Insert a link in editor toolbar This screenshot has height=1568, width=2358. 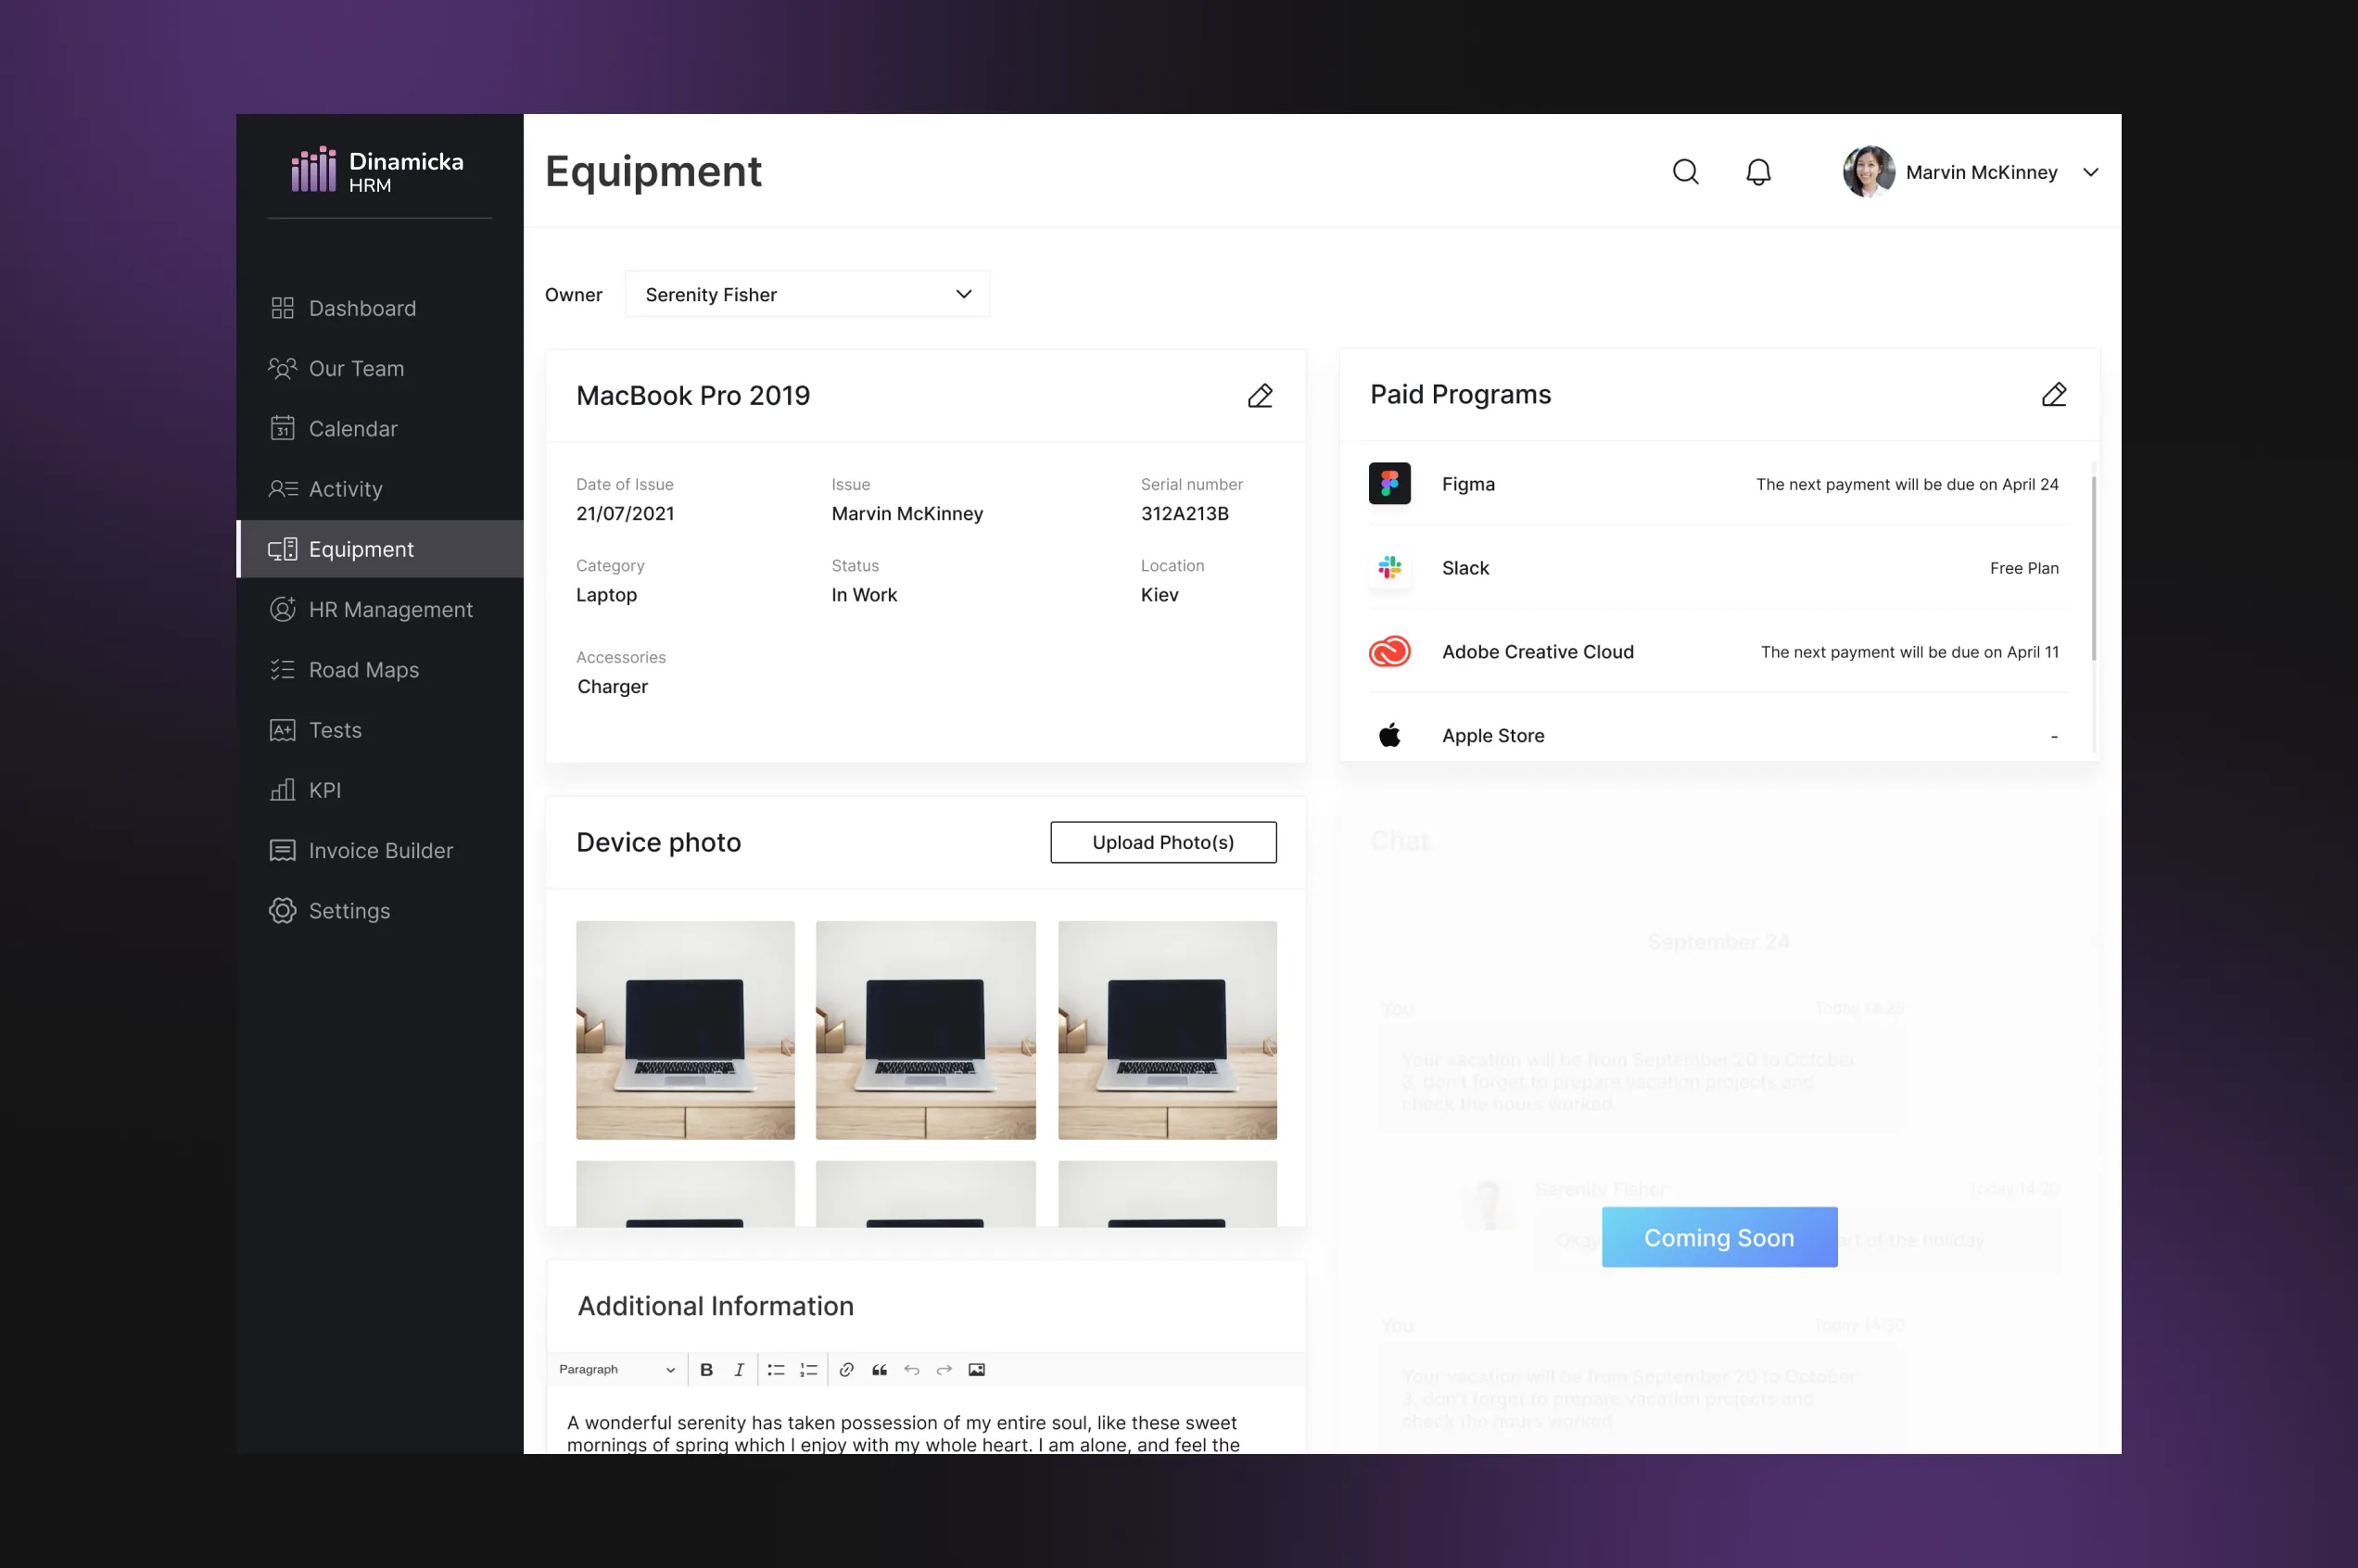(x=846, y=1370)
